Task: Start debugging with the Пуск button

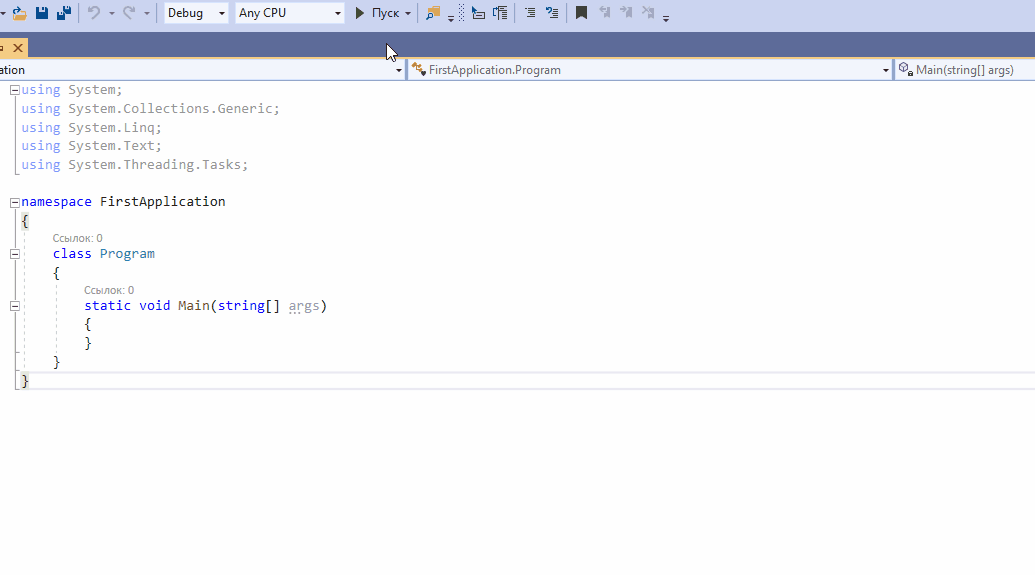Action: click(377, 13)
